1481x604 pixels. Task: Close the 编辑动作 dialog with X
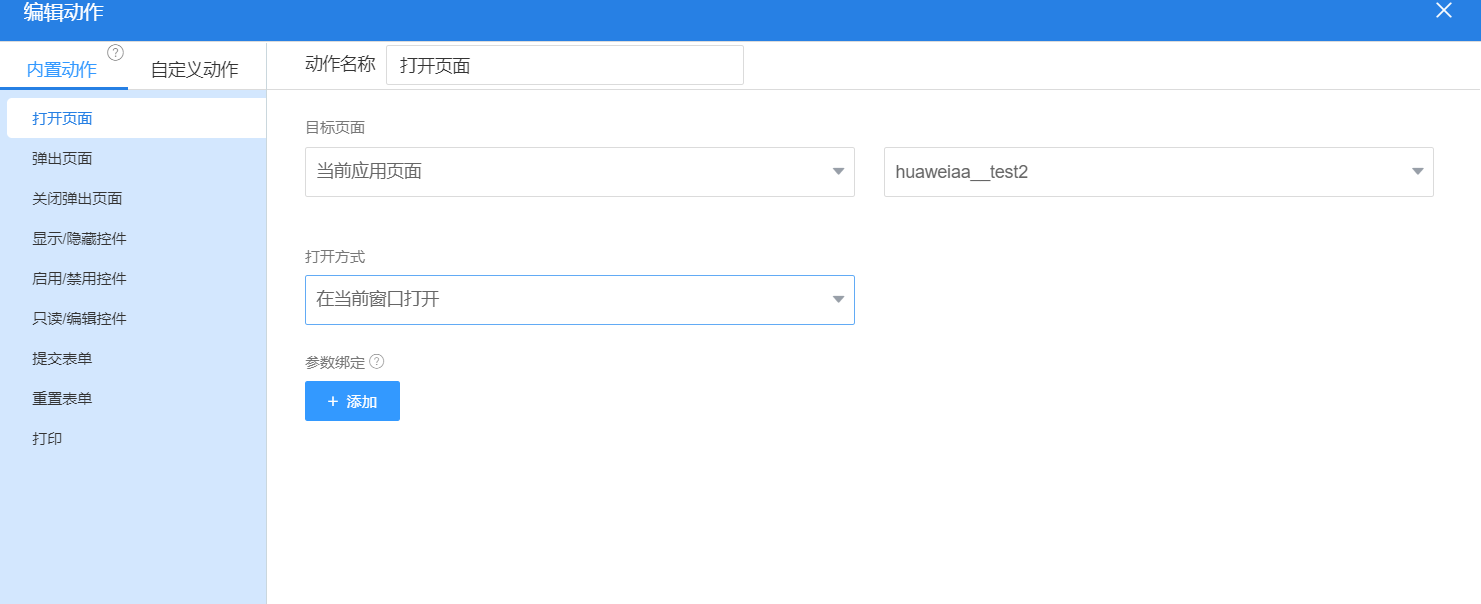pyautogui.click(x=1443, y=11)
